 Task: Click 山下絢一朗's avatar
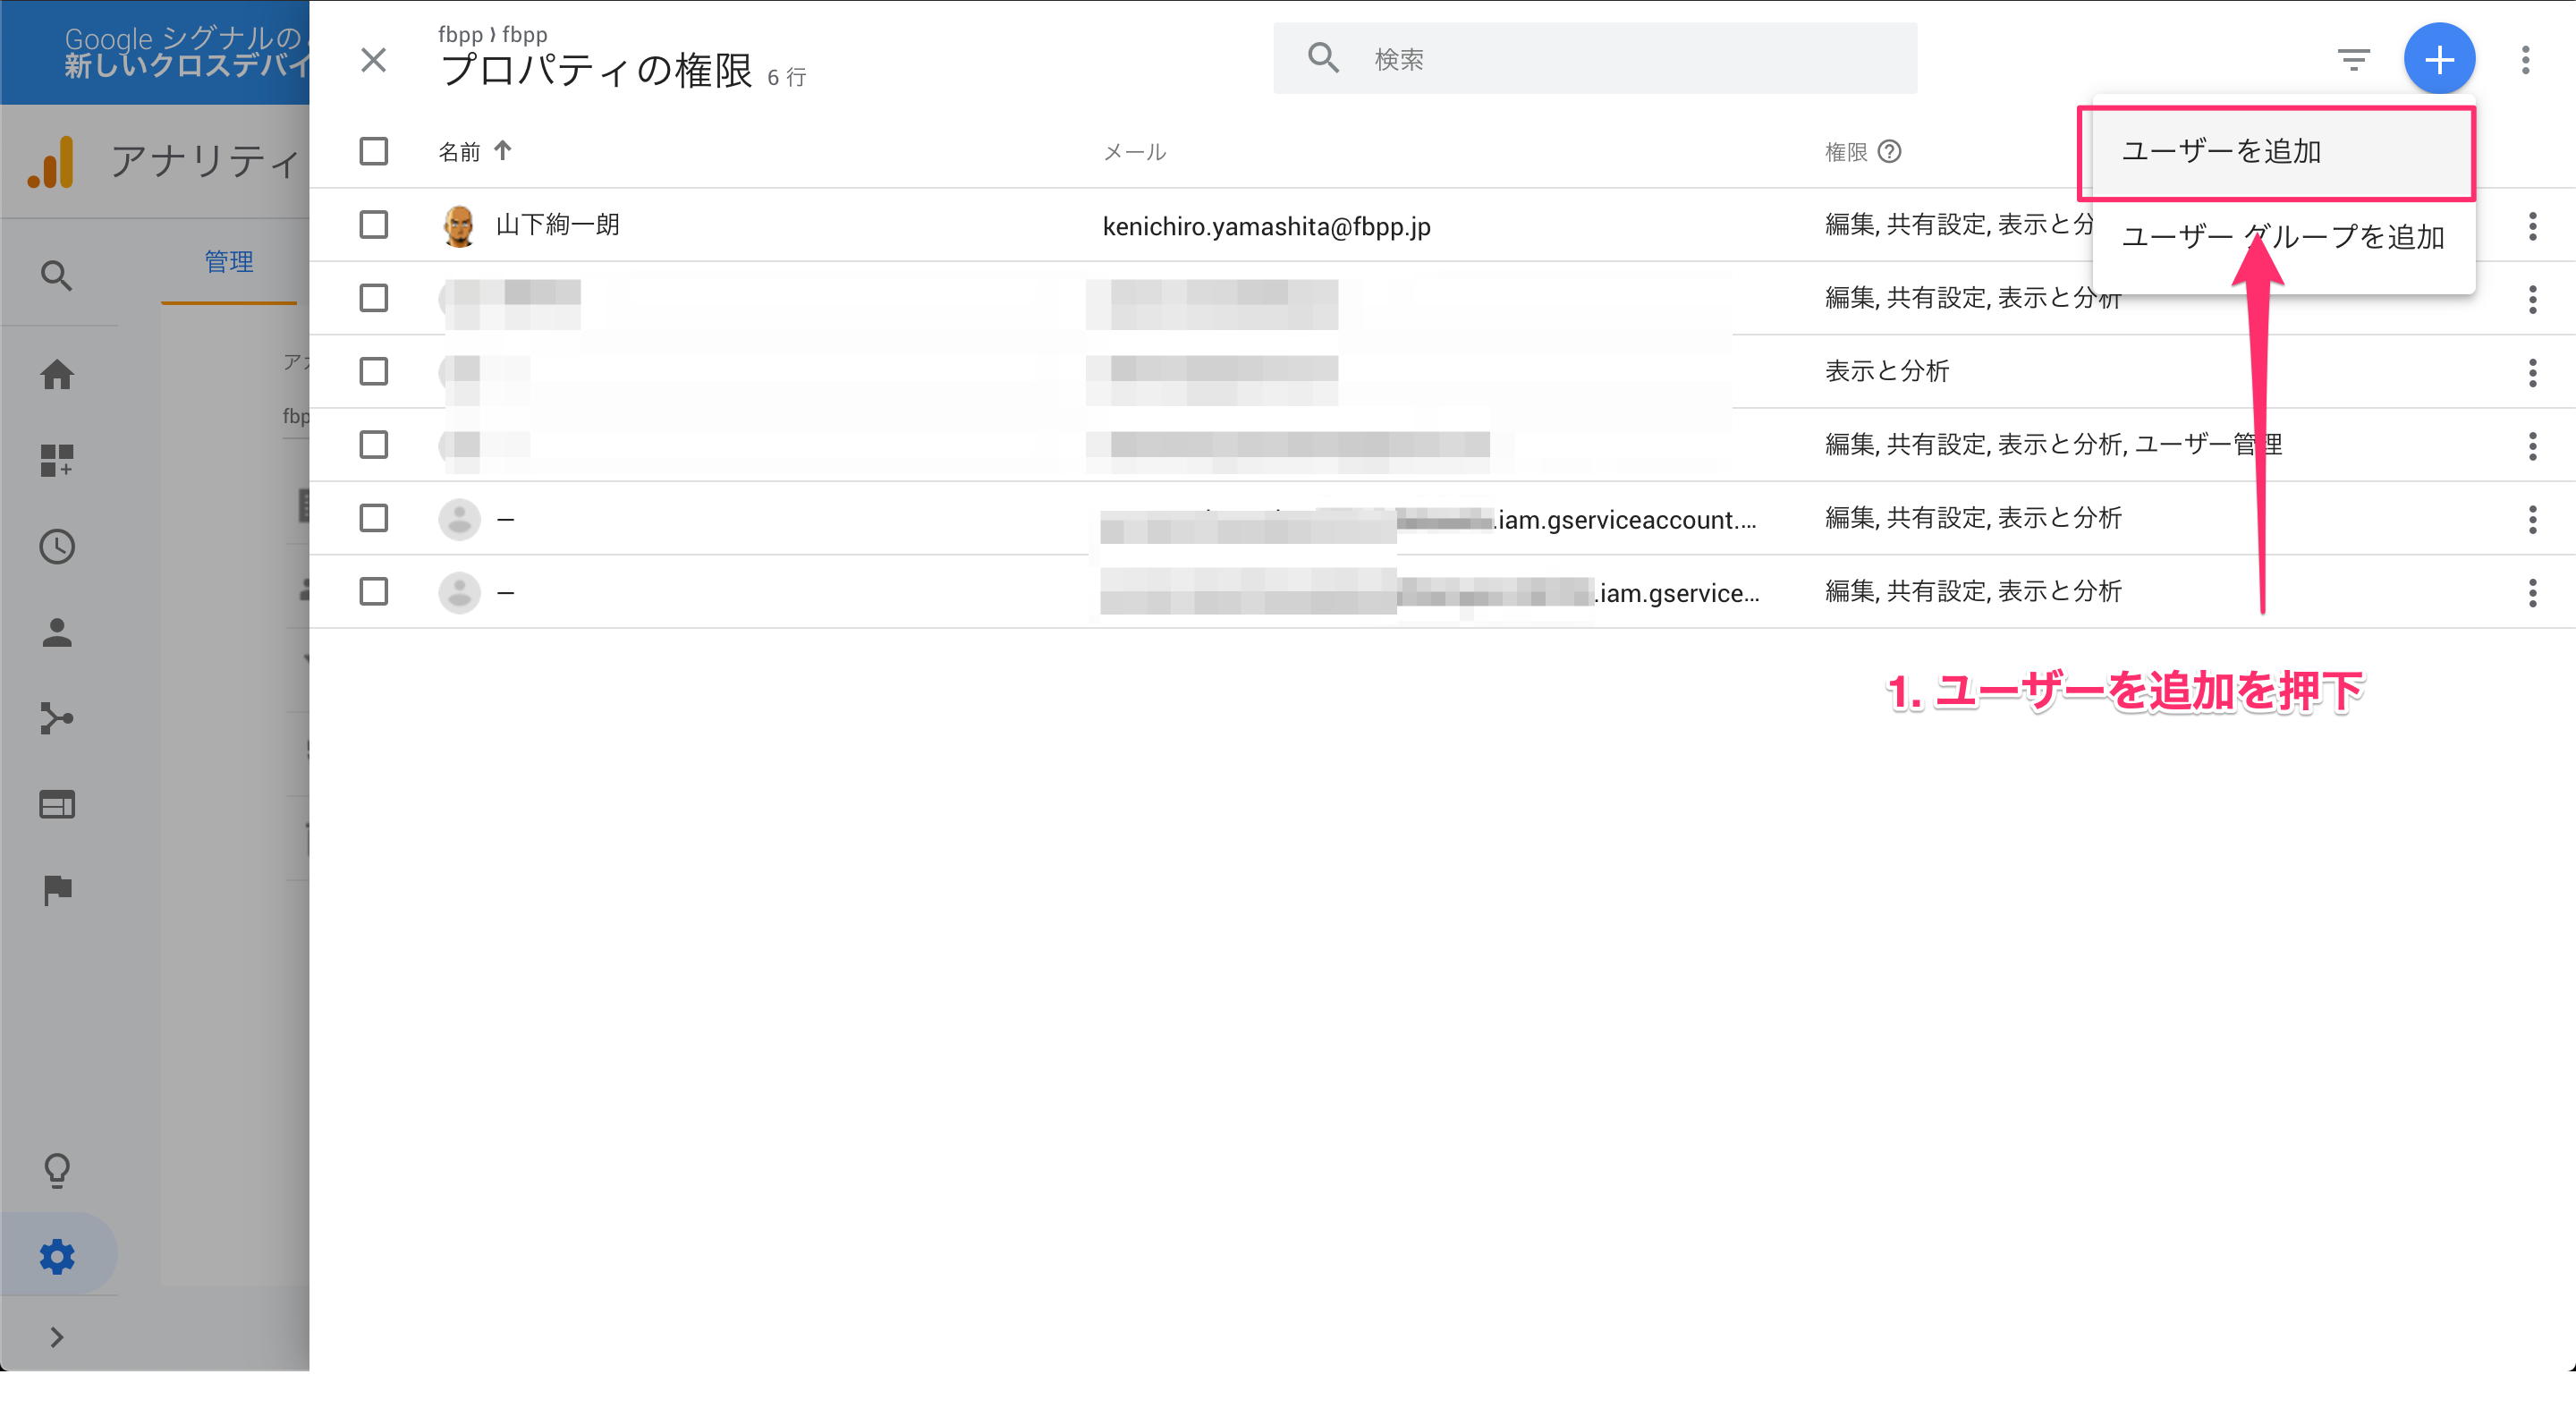[x=459, y=225]
